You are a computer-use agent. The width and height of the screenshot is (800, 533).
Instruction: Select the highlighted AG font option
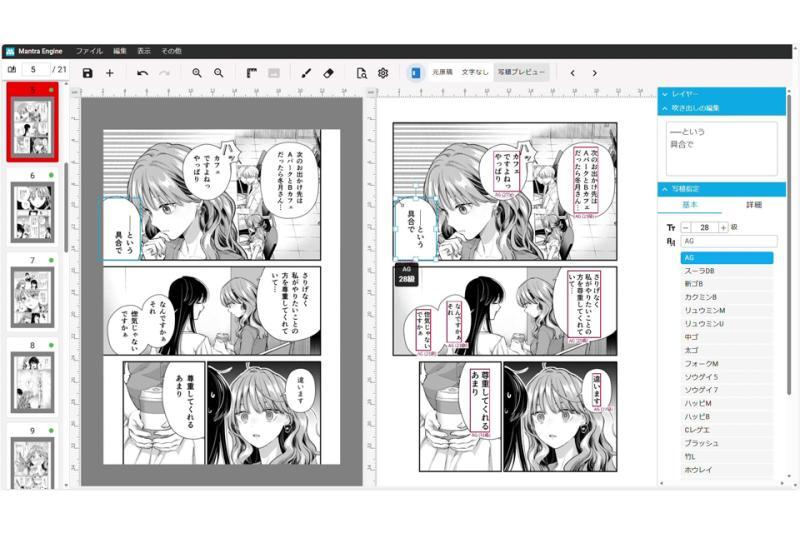(x=727, y=258)
